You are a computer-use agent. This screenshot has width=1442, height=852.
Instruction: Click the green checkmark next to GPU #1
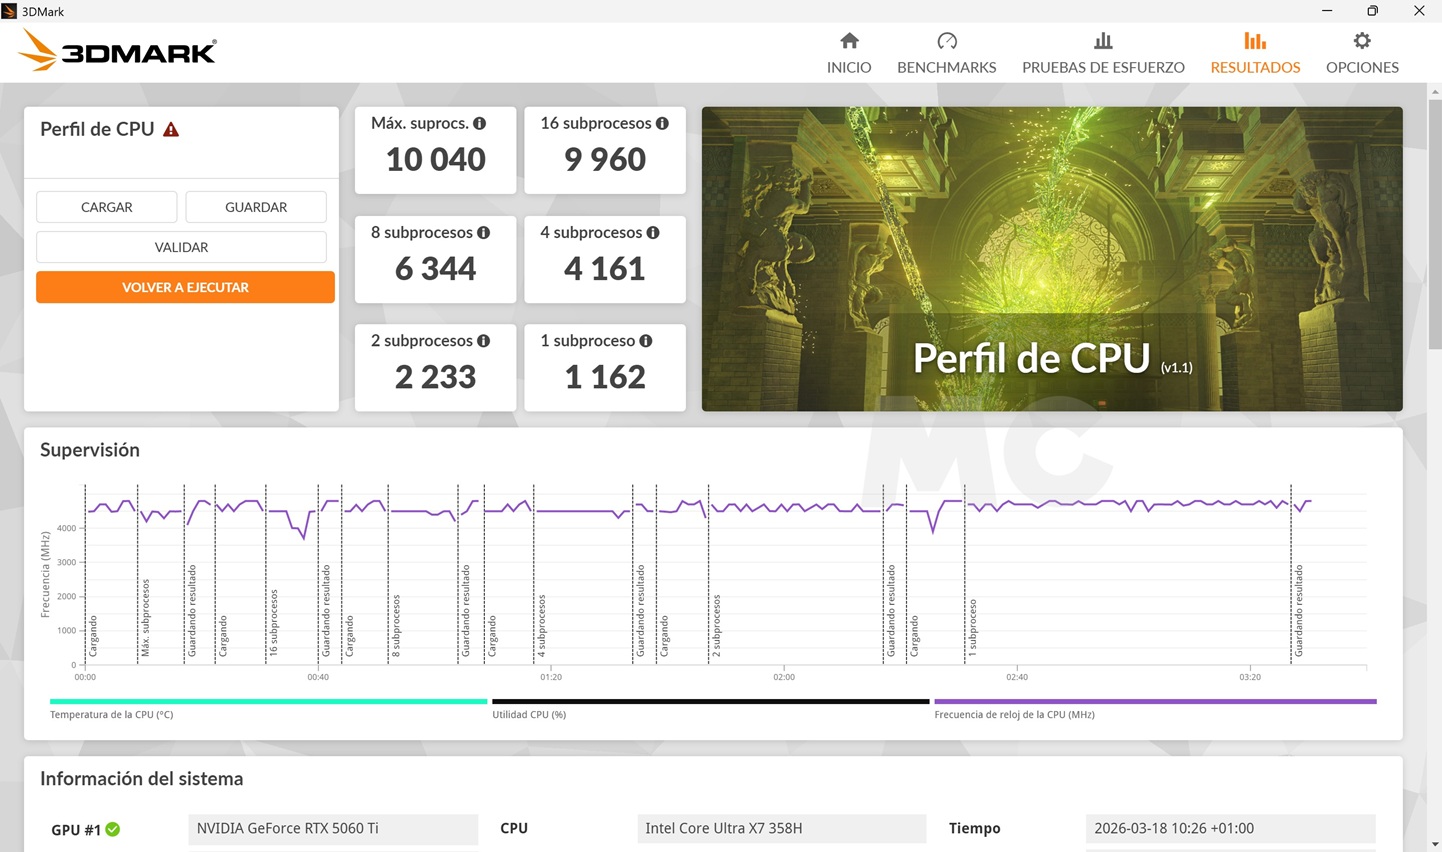112,829
